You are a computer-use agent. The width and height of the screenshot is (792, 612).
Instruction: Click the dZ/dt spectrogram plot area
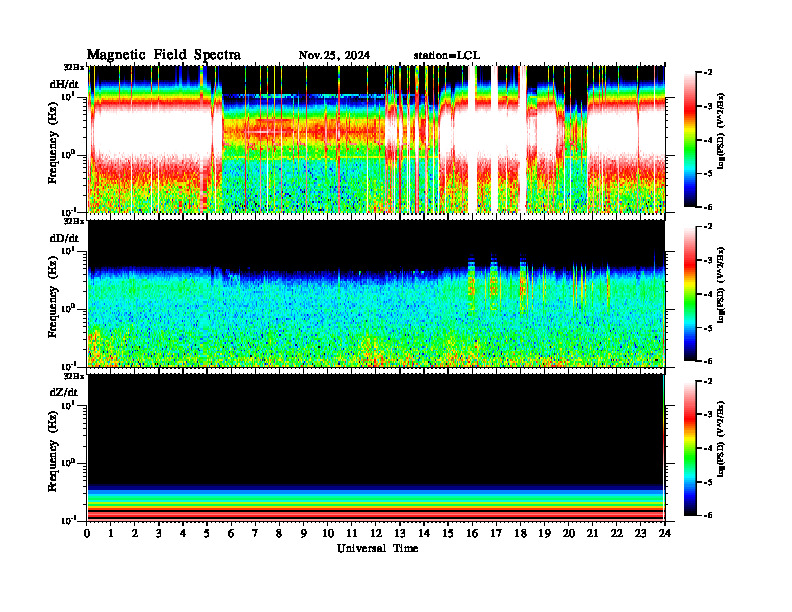point(376,447)
